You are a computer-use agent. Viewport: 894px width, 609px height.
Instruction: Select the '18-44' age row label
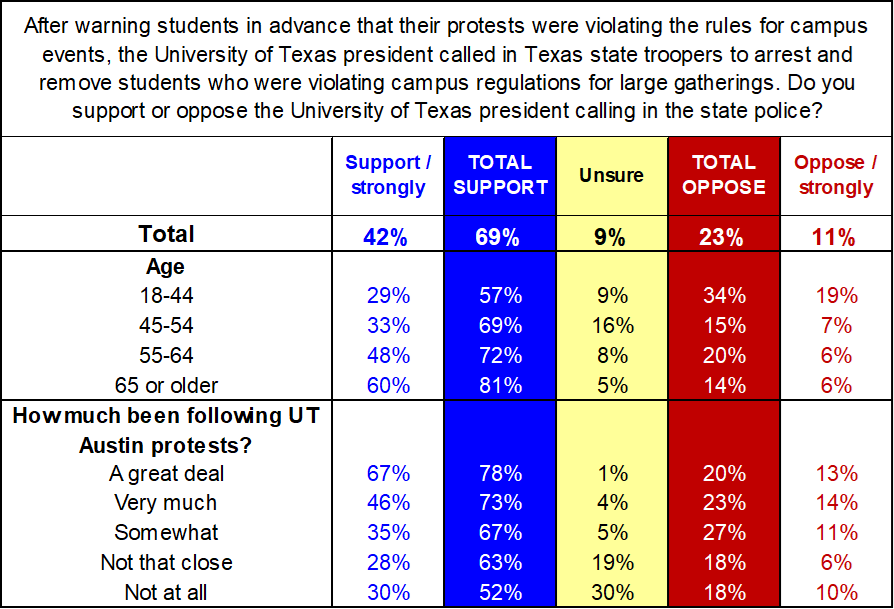pos(166,296)
